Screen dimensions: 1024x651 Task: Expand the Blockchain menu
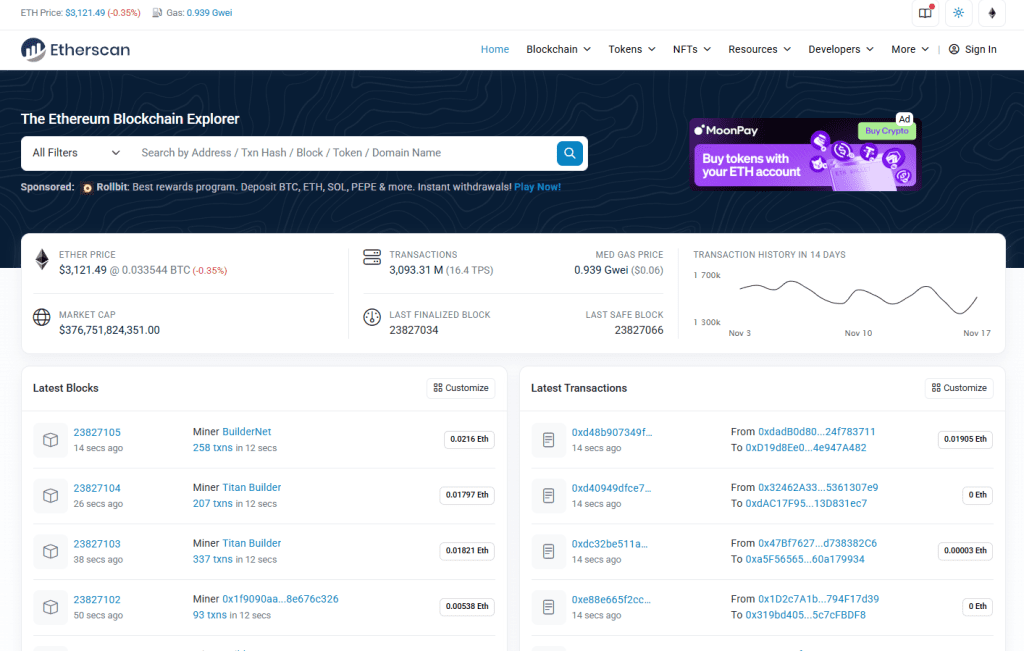click(558, 49)
